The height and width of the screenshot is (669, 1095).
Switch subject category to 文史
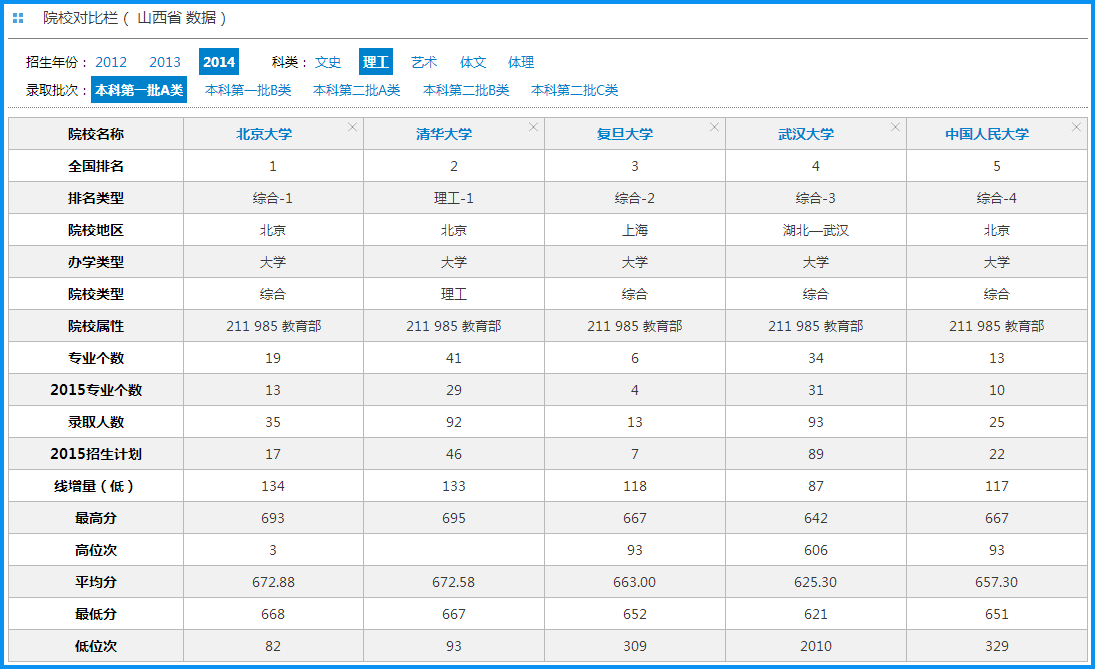coord(328,62)
